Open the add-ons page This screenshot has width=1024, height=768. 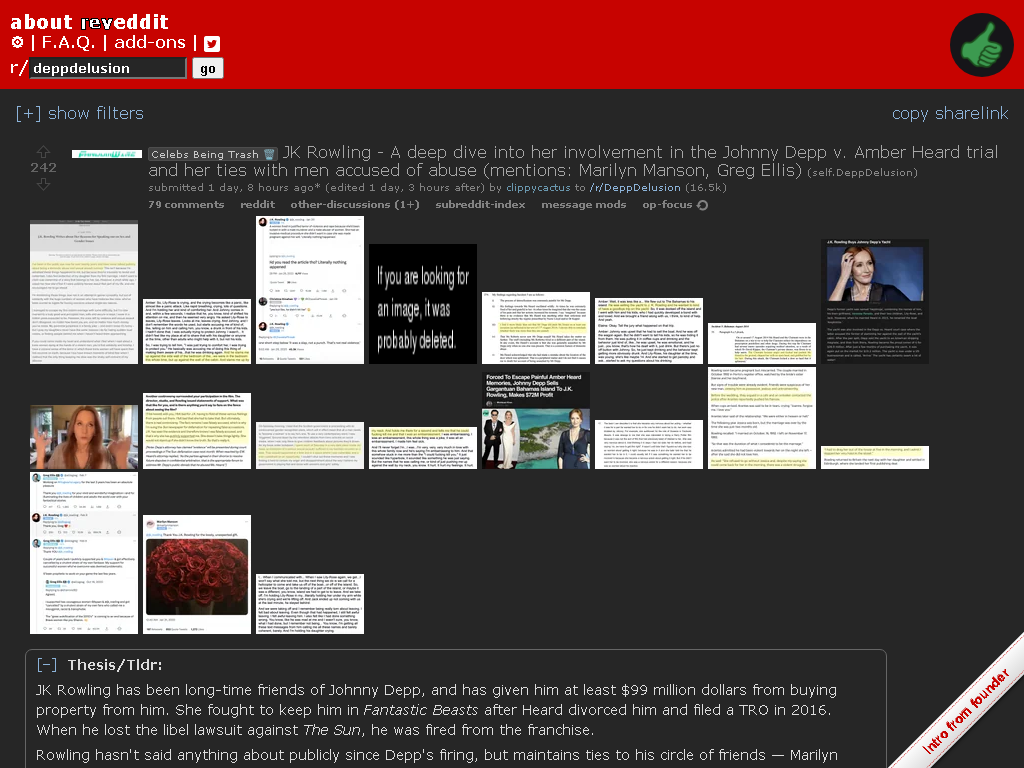(150, 42)
